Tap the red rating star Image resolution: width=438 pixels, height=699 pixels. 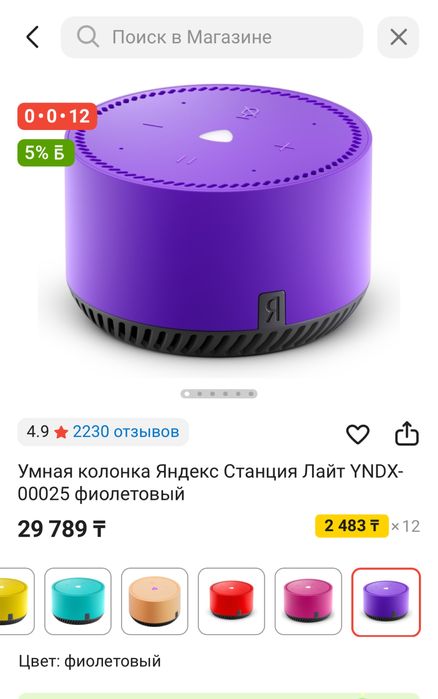coord(61,432)
